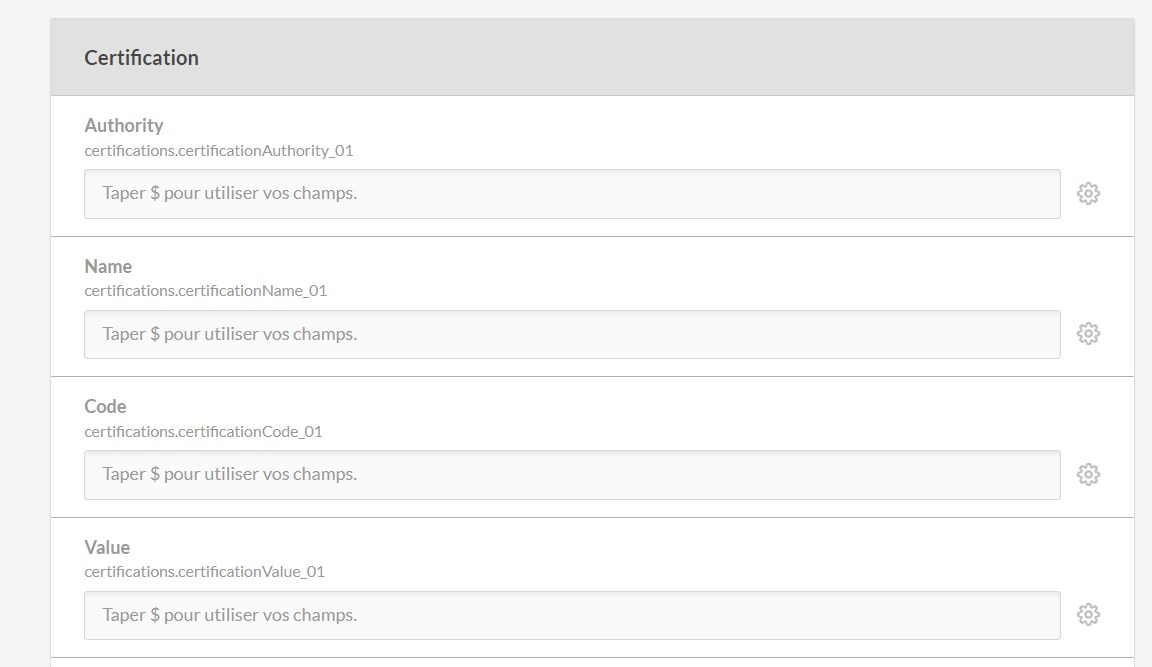1152x667 pixels.
Task: Focus the Authority text input field
Action: point(572,193)
